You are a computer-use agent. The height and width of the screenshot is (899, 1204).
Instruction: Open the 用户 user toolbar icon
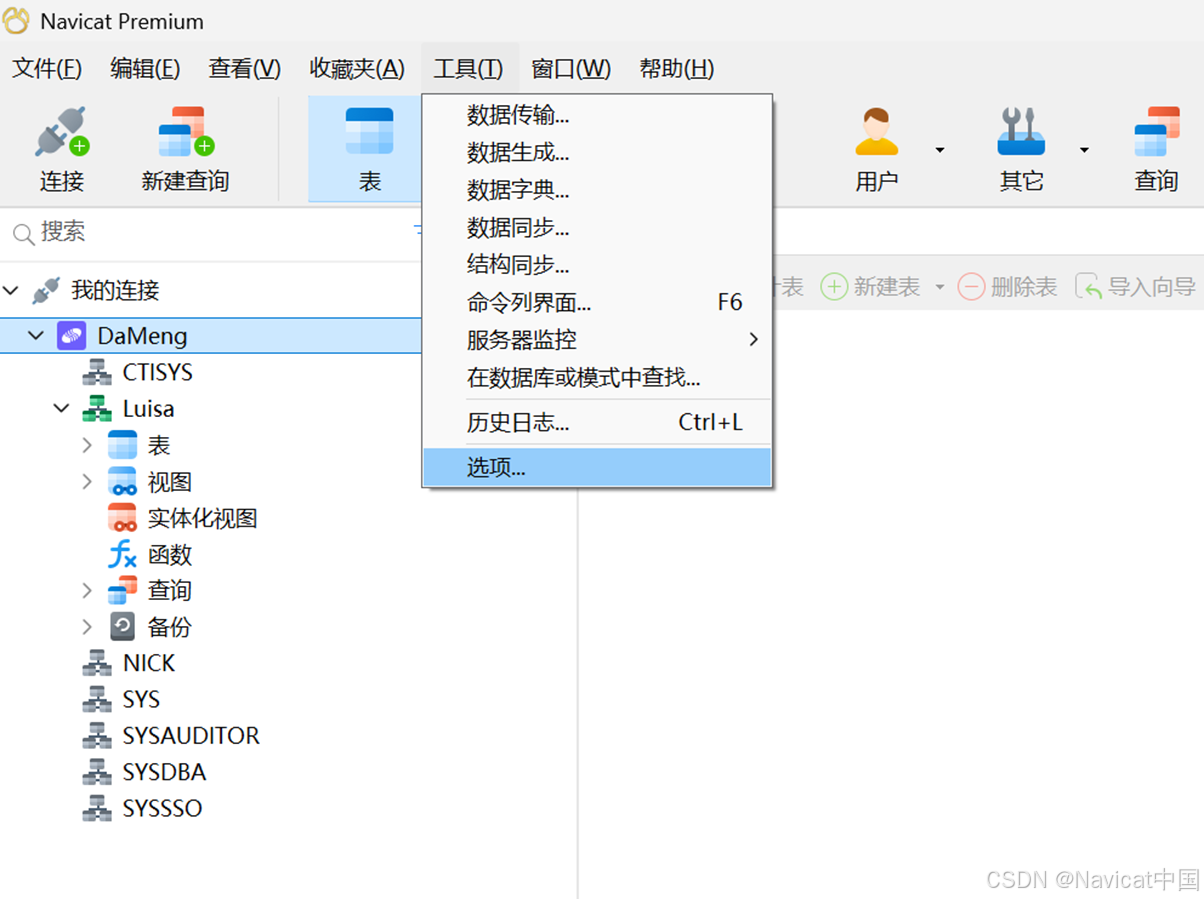tap(877, 132)
